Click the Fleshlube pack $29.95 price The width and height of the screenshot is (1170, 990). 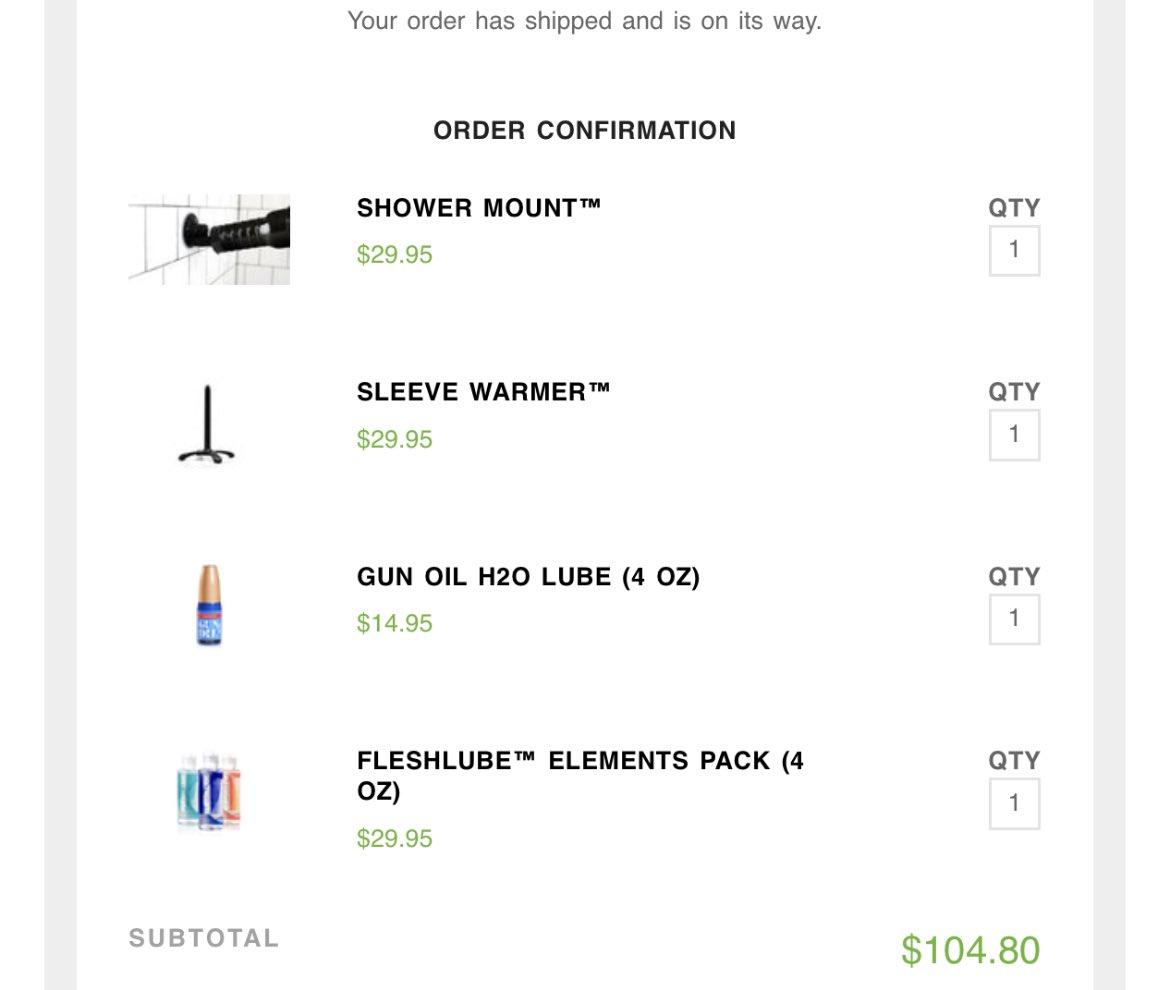click(x=394, y=838)
